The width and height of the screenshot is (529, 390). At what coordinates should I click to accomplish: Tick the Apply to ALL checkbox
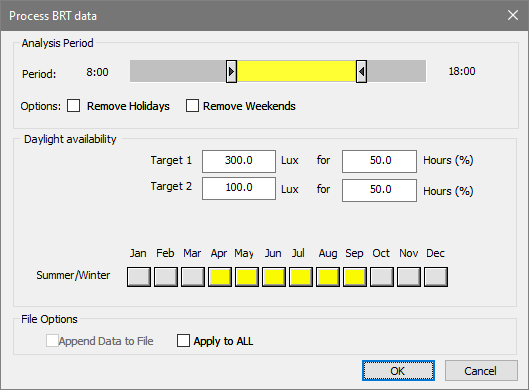click(x=183, y=340)
